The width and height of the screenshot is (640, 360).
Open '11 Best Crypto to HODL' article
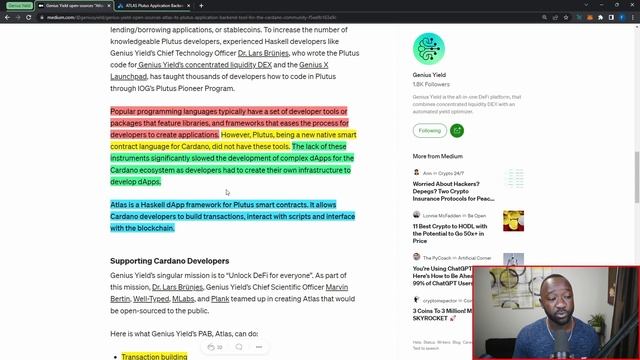(450, 233)
